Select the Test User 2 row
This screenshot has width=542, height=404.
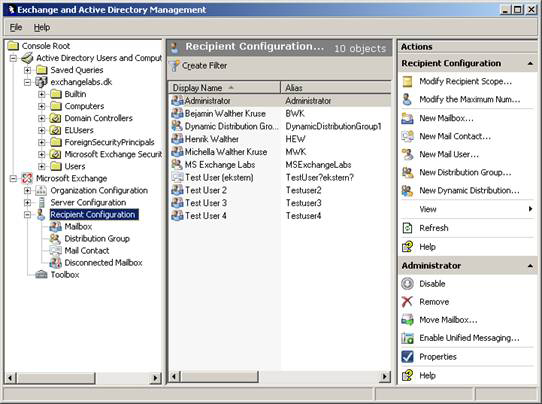(x=280, y=190)
